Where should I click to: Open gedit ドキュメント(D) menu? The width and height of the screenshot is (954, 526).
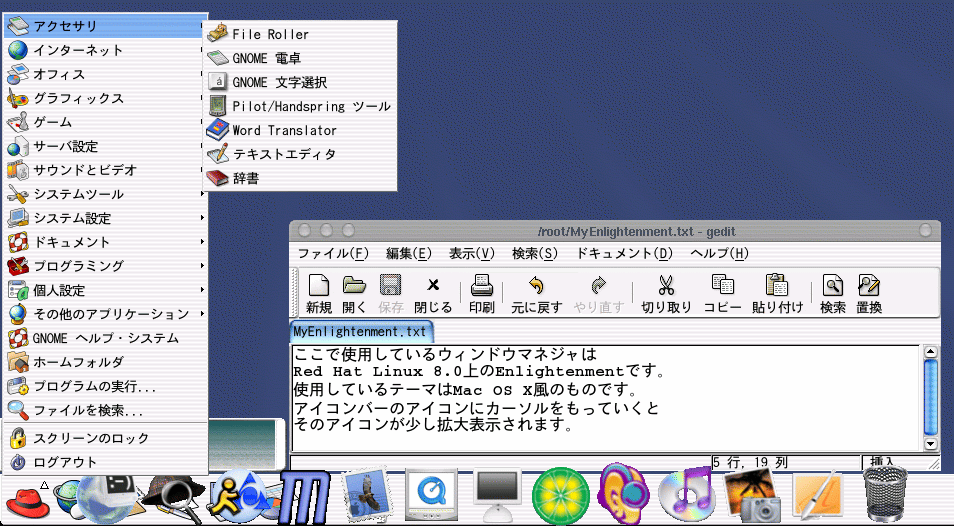624,254
